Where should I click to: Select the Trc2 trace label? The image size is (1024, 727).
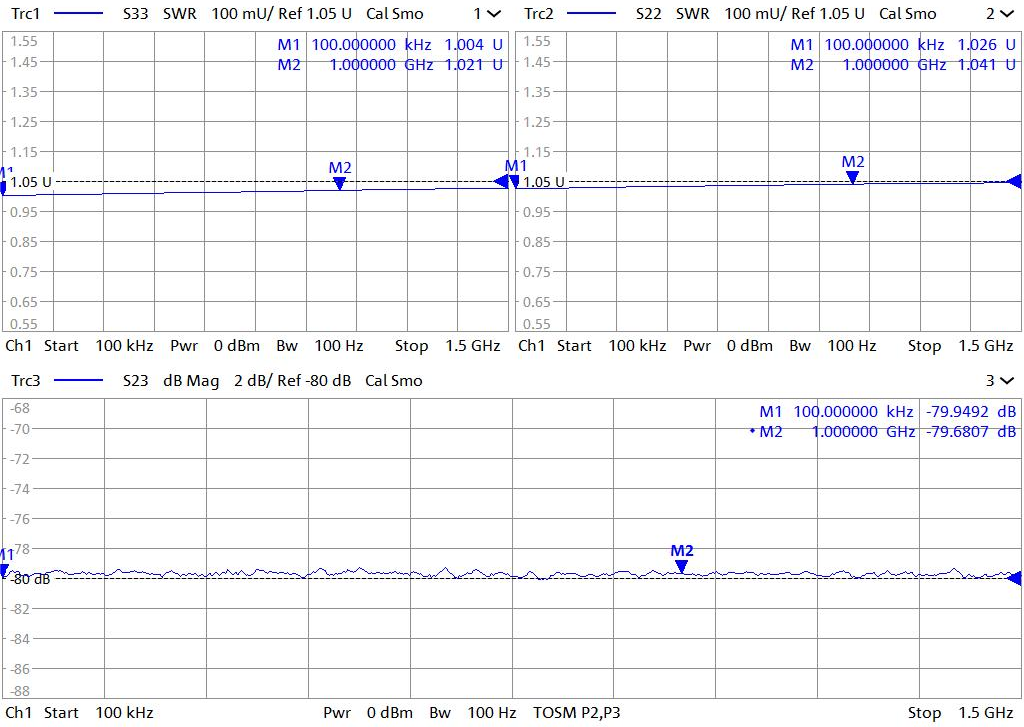coord(539,14)
